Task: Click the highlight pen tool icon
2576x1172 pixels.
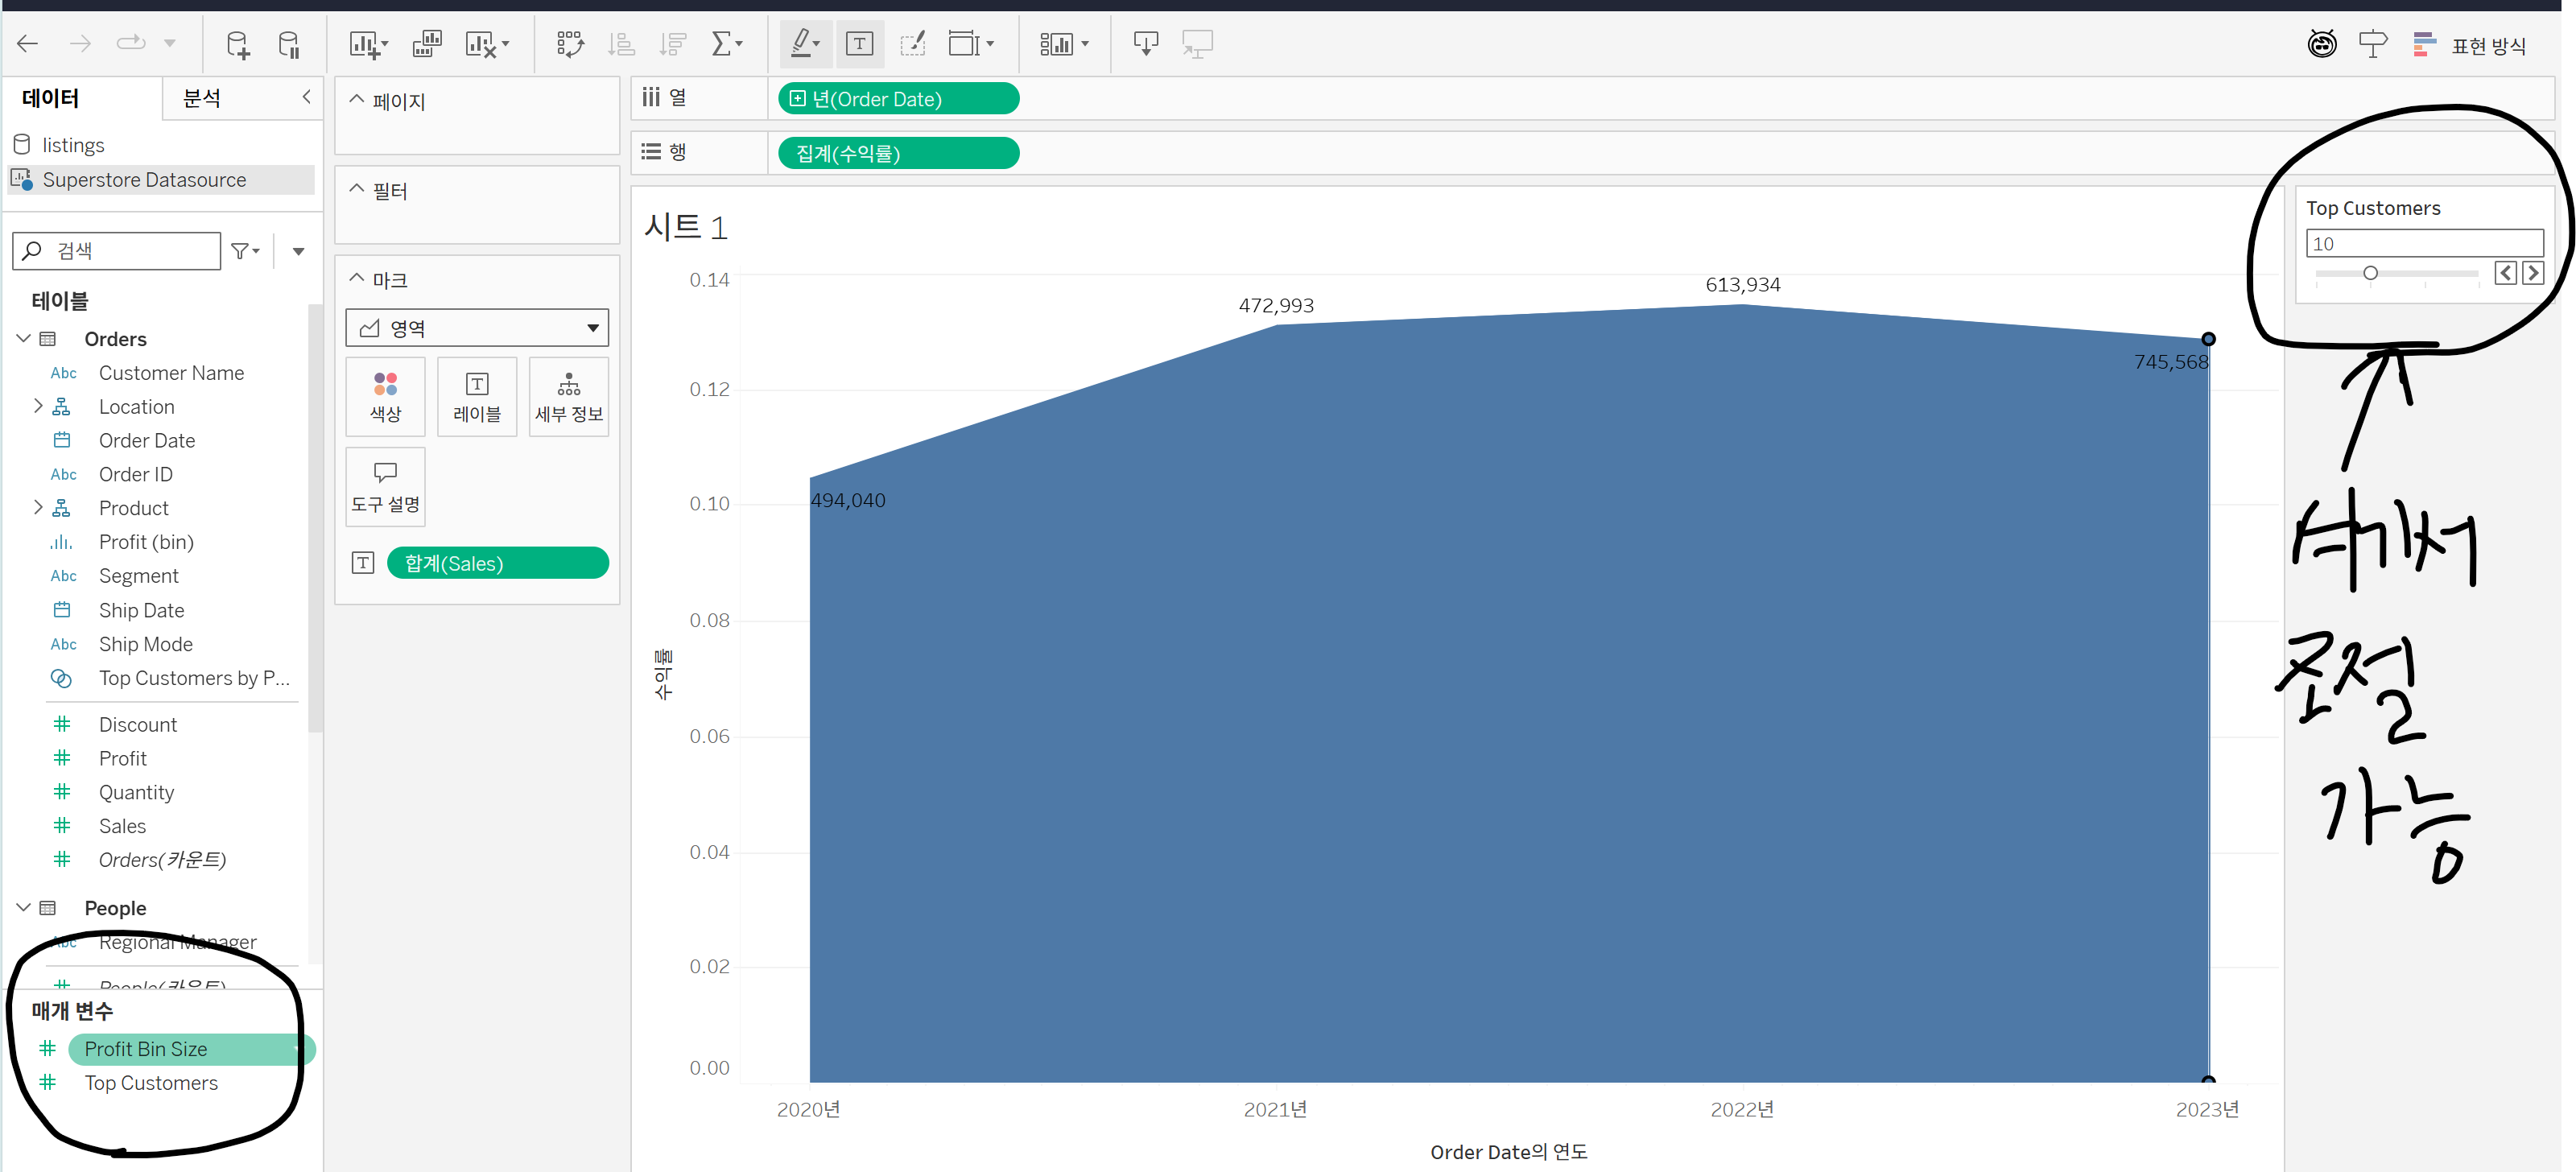Action: coord(802,43)
